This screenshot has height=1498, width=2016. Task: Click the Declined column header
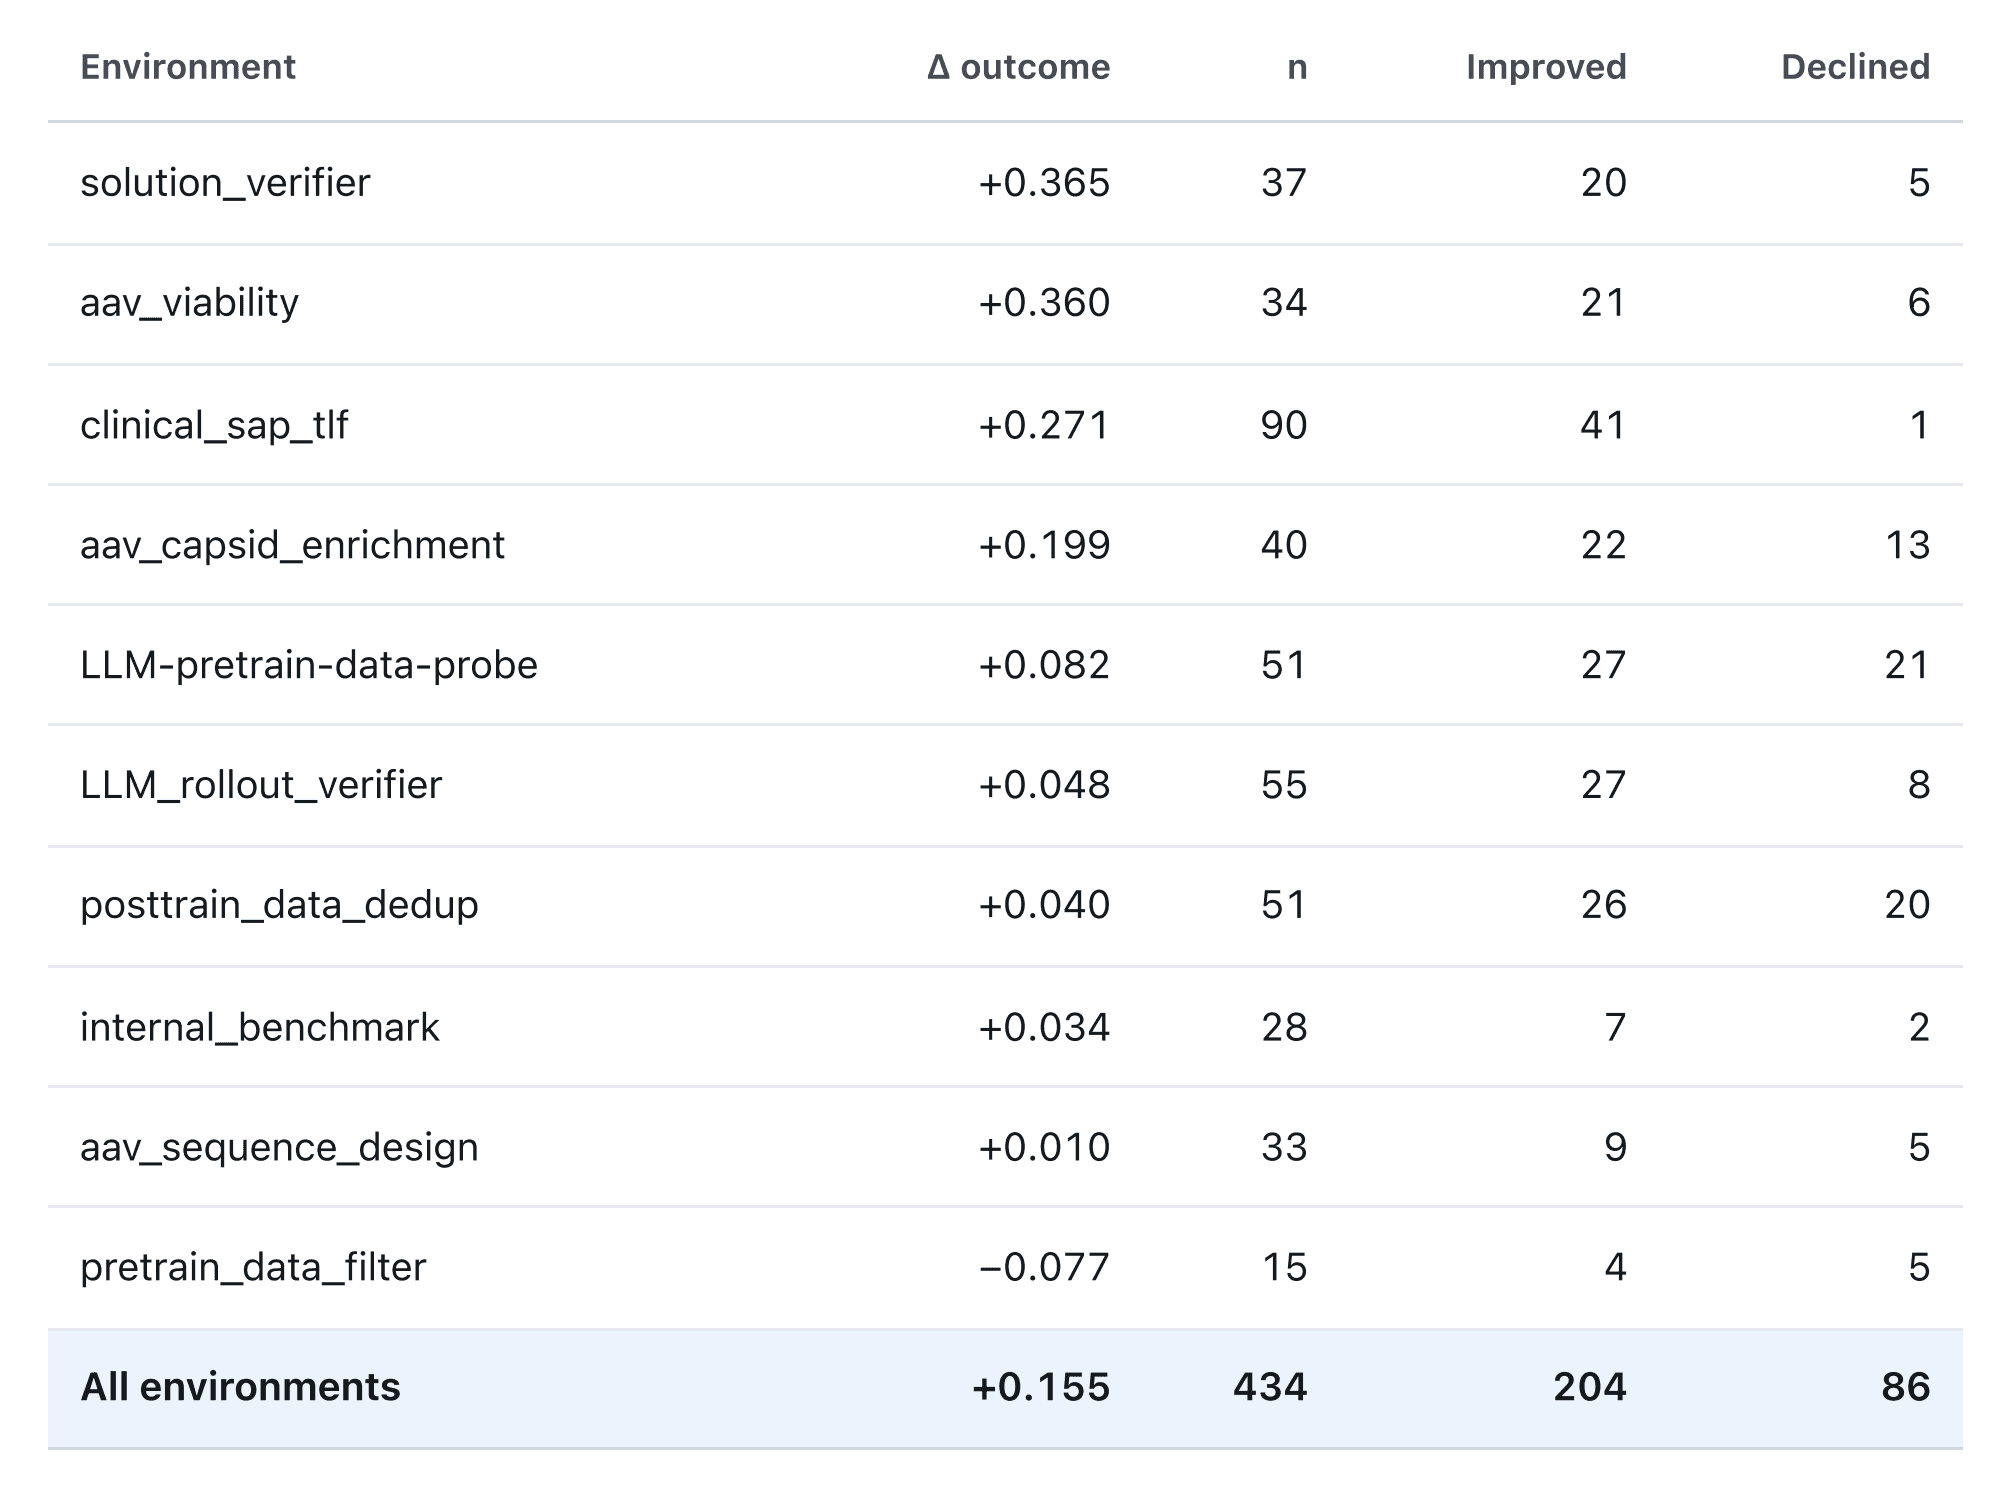(x=1855, y=67)
